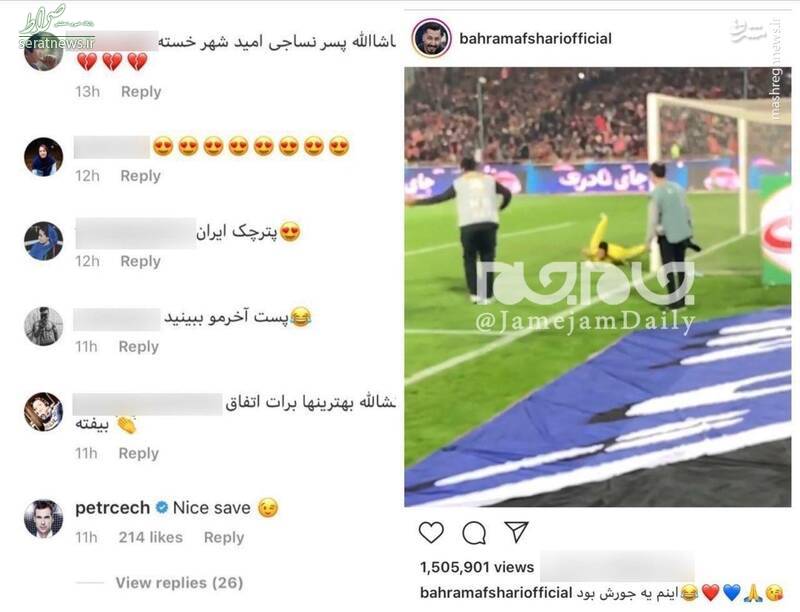Viewport: 800px width, 612px height.
Task: Like the post with the heart icon
Action: click(431, 532)
